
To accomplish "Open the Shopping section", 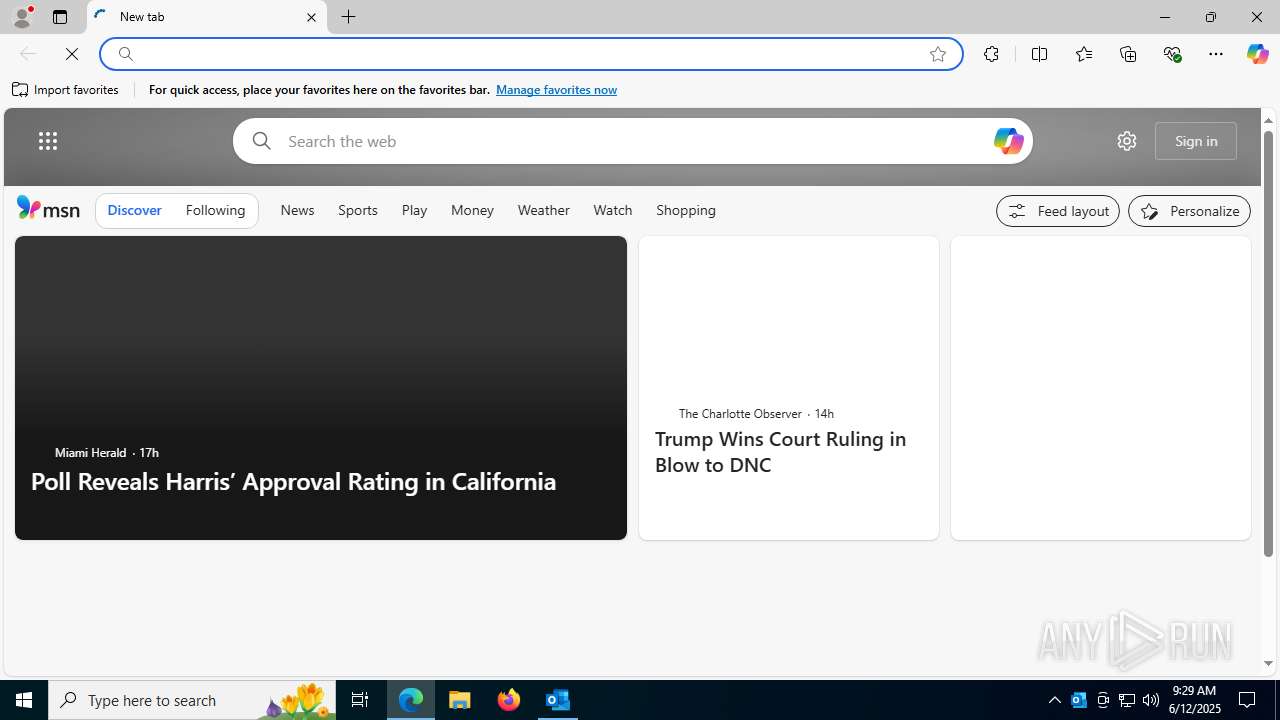I will pyautogui.click(x=686, y=211).
